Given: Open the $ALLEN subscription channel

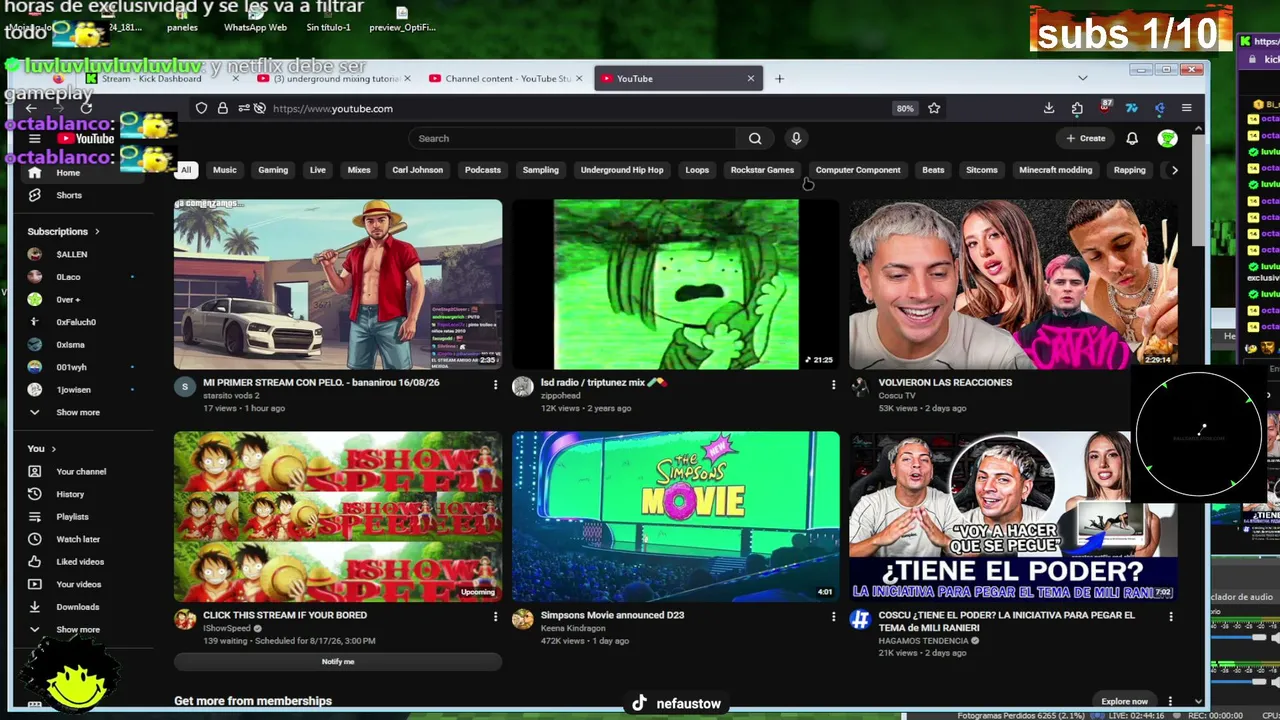Looking at the screenshot, I should click(72, 255).
